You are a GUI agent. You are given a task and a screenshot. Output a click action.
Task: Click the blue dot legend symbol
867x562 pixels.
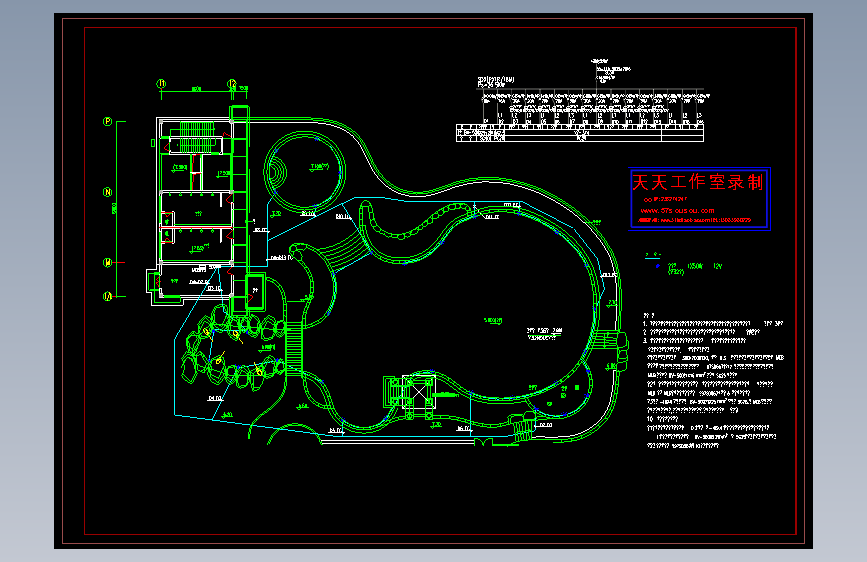pos(657,266)
